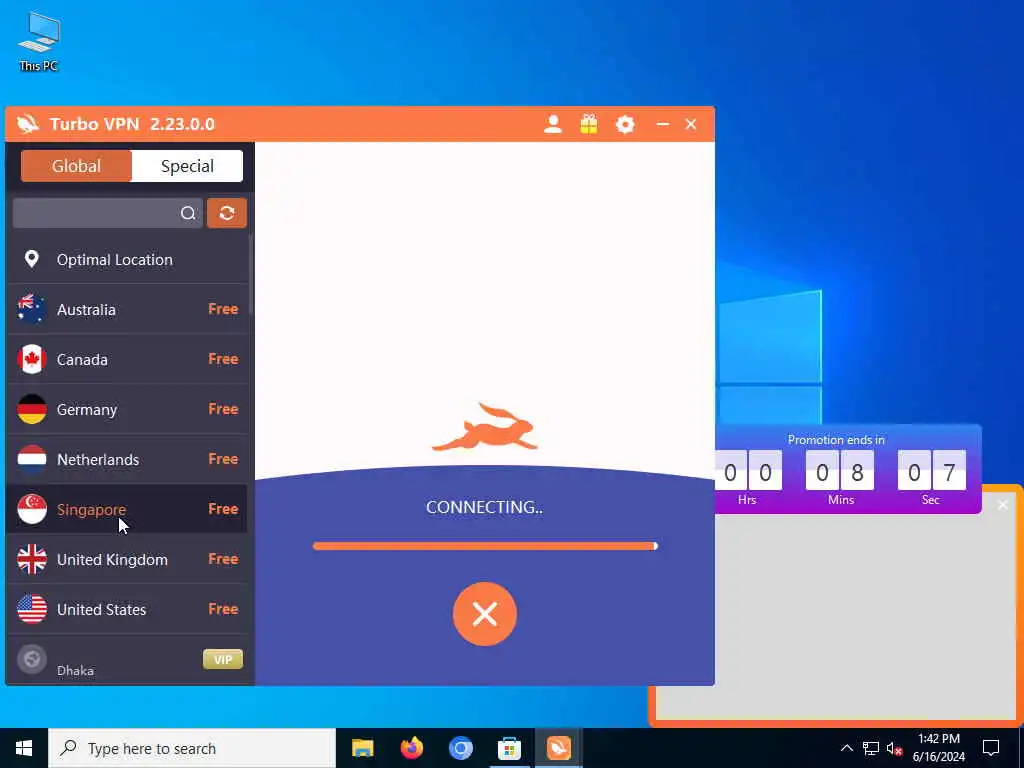This screenshot has width=1024, height=768.
Task: Select the Australia server
Action: 128,310
